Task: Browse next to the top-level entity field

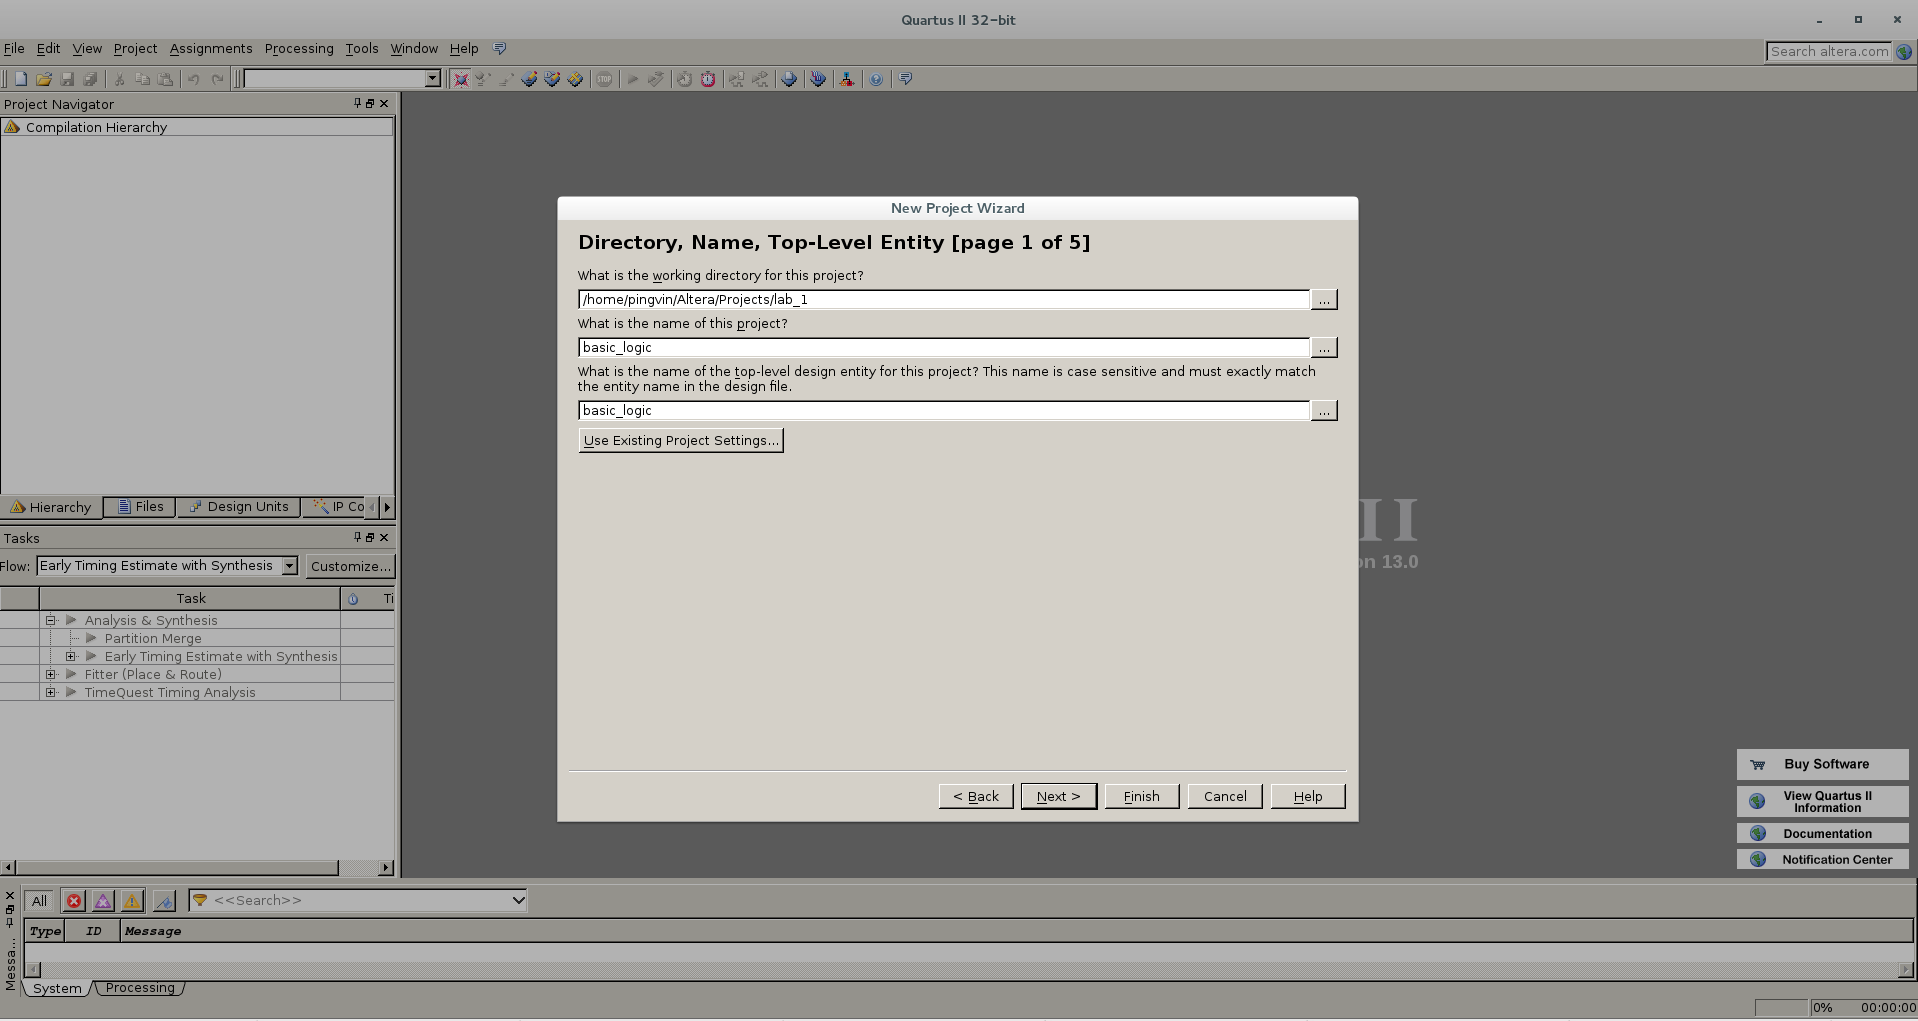Action: (x=1324, y=410)
